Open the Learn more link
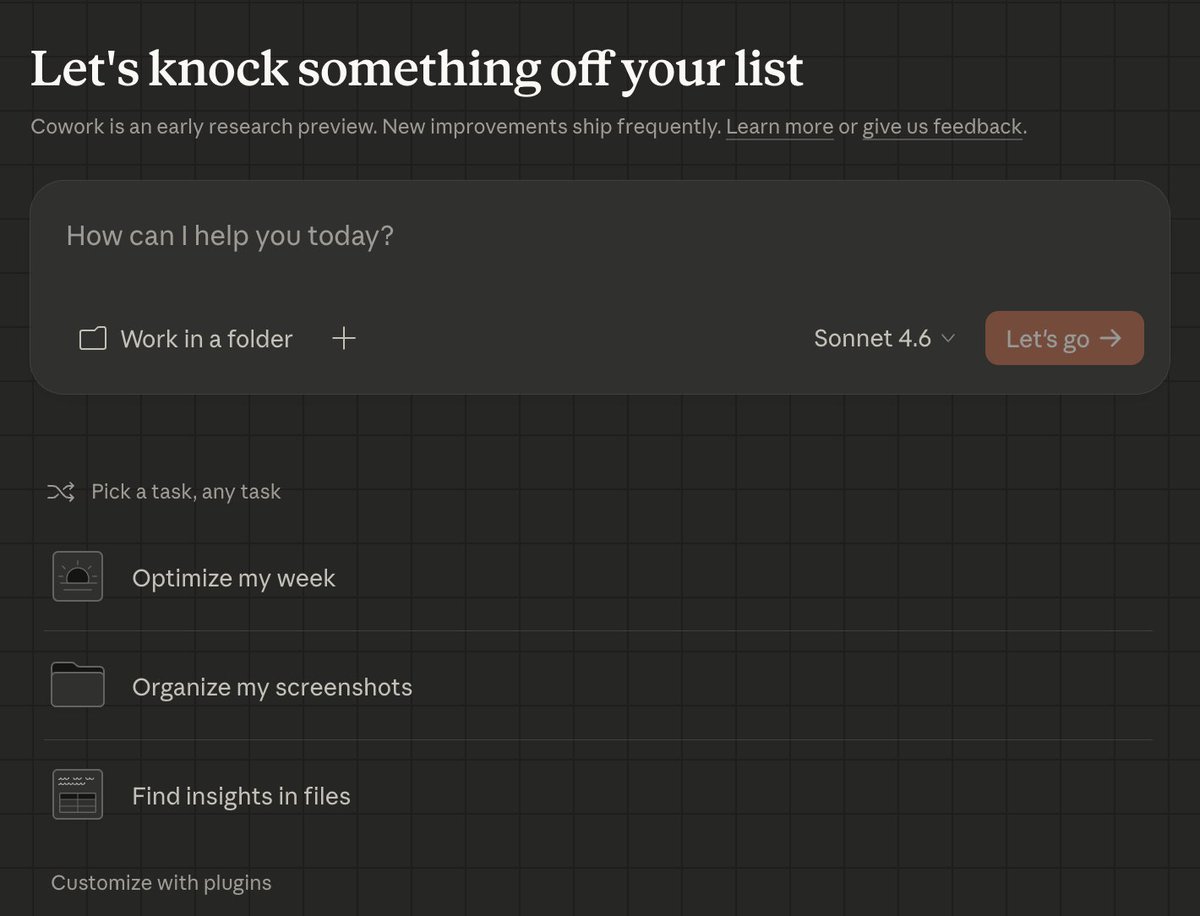Screen dimensions: 1200x916 pos(779,127)
